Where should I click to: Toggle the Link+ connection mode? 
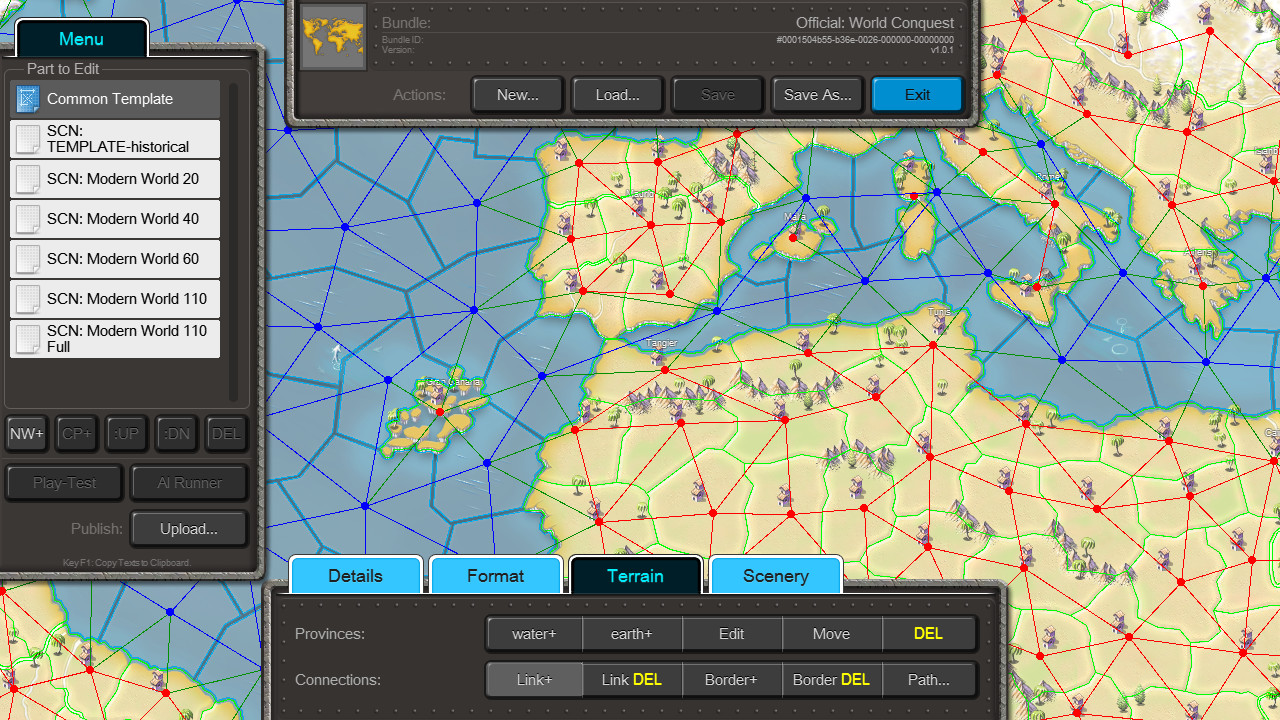click(x=534, y=679)
